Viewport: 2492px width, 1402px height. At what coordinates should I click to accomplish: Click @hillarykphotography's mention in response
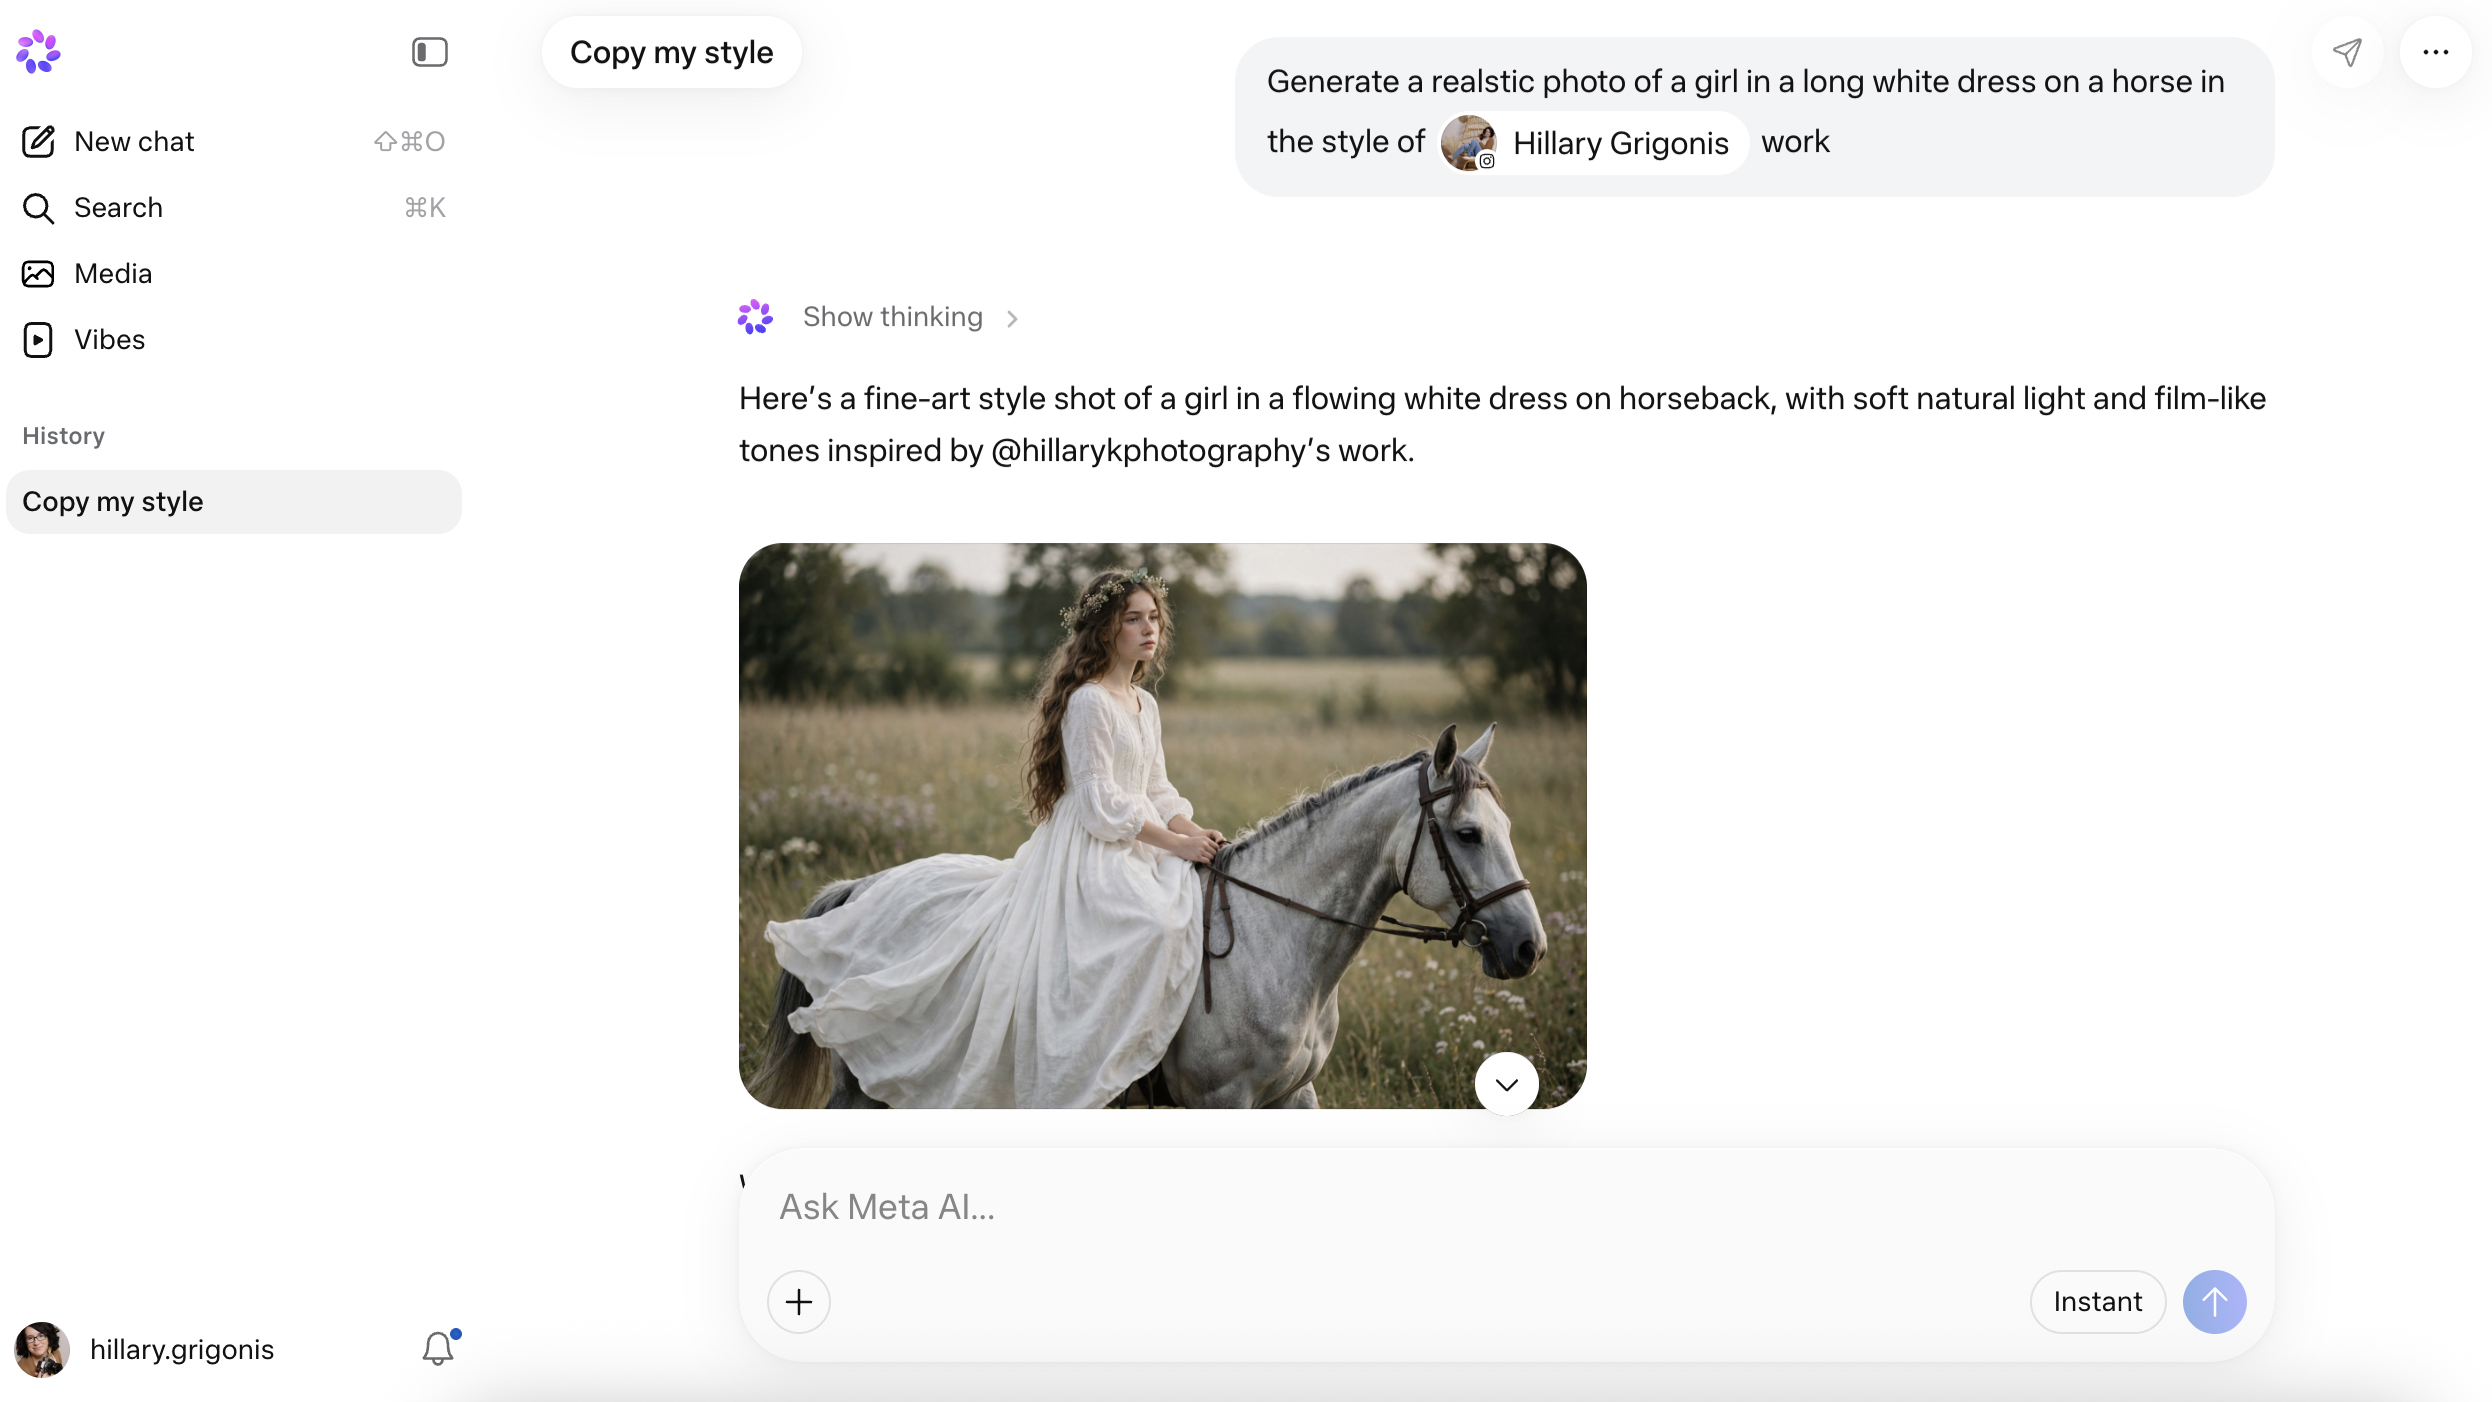[1161, 451]
